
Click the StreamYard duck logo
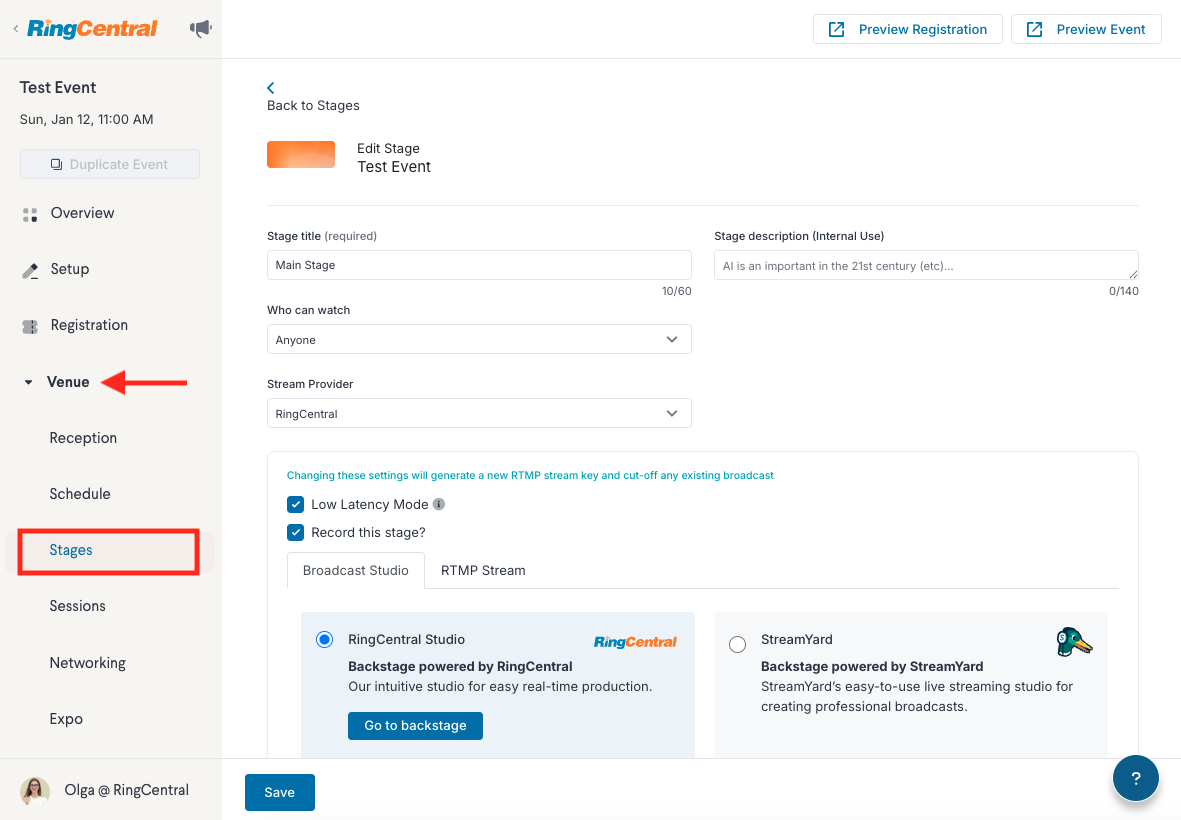[1073, 642]
